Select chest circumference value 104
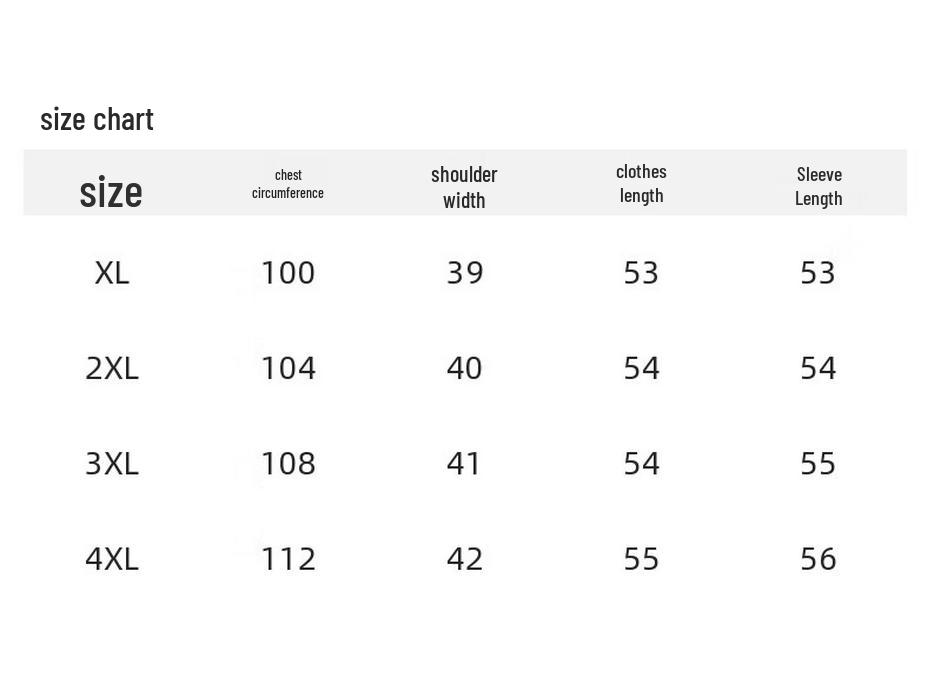The image size is (931, 699). [x=288, y=368]
